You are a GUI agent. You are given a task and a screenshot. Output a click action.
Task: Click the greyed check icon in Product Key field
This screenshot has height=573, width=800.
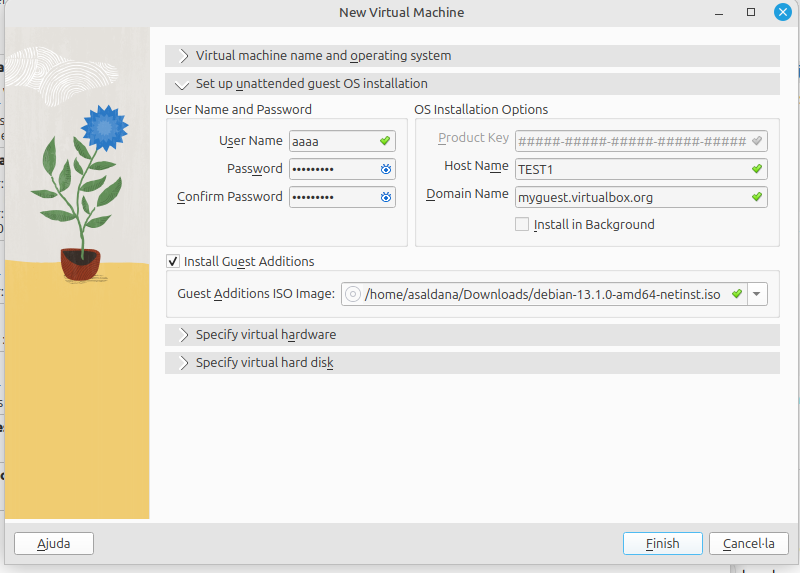click(757, 141)
